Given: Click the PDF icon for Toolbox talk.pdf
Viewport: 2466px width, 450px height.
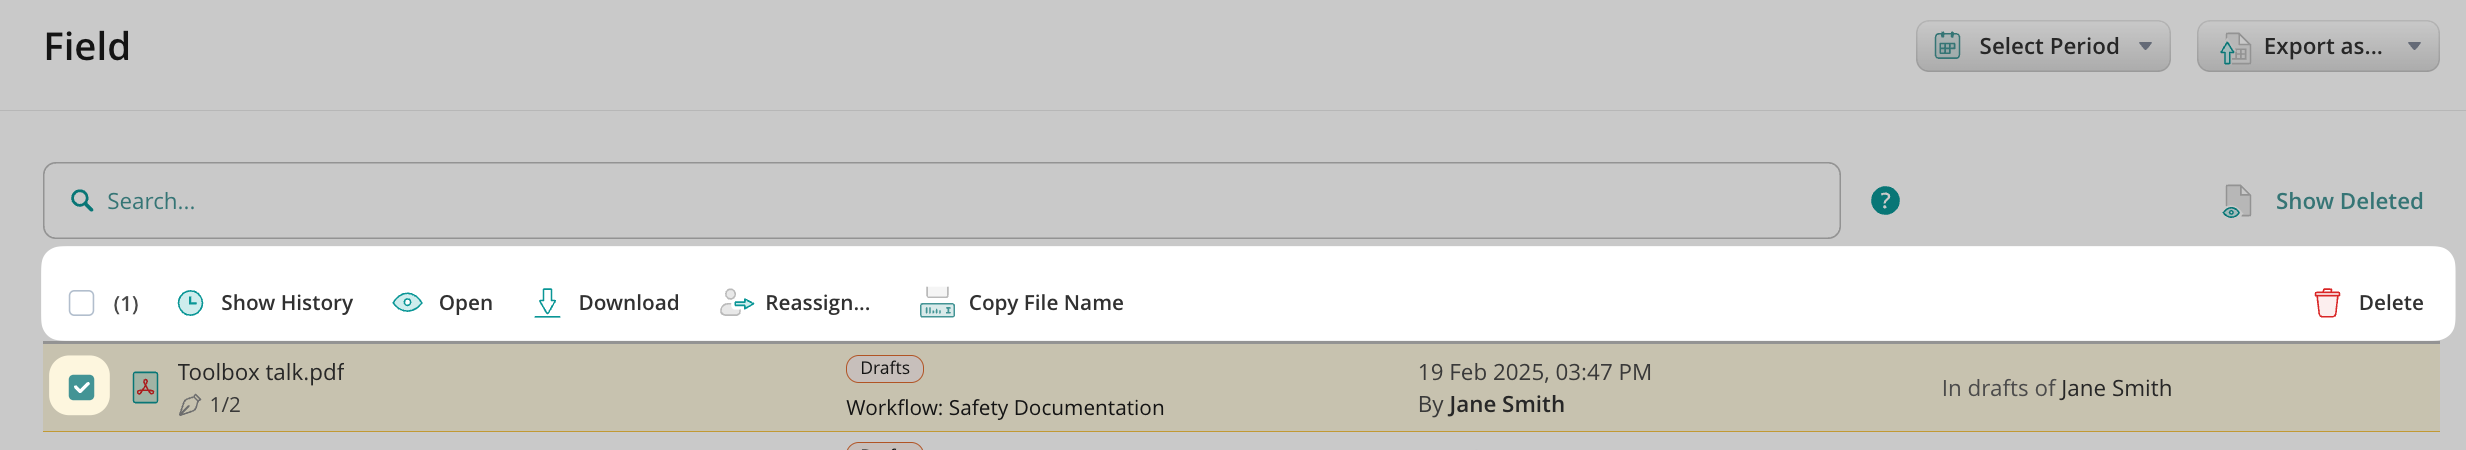Looking at the screenshot, I should click(x=146, y=387).
